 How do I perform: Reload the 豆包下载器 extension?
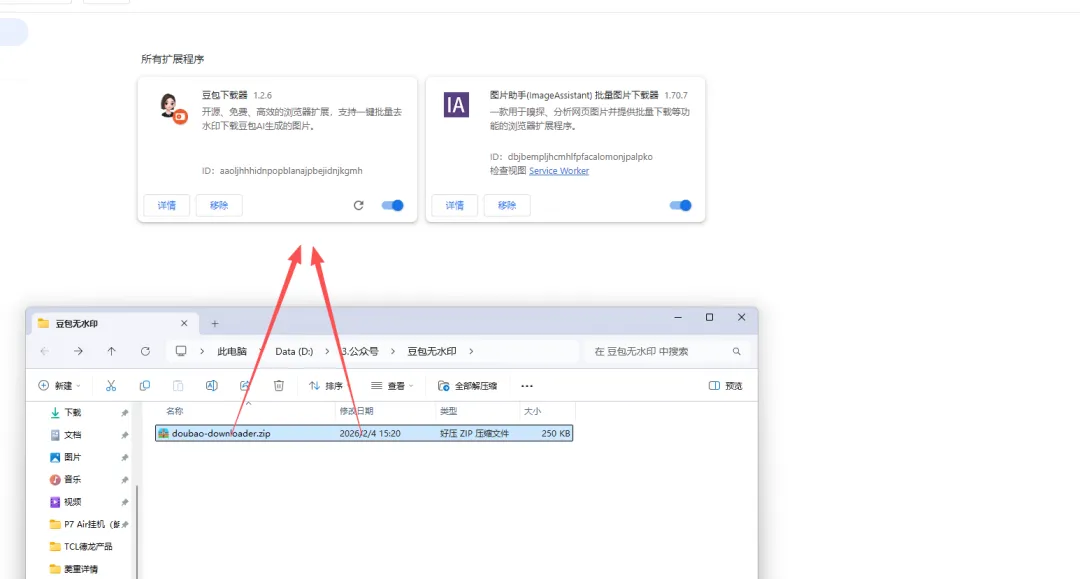point(358,205)
